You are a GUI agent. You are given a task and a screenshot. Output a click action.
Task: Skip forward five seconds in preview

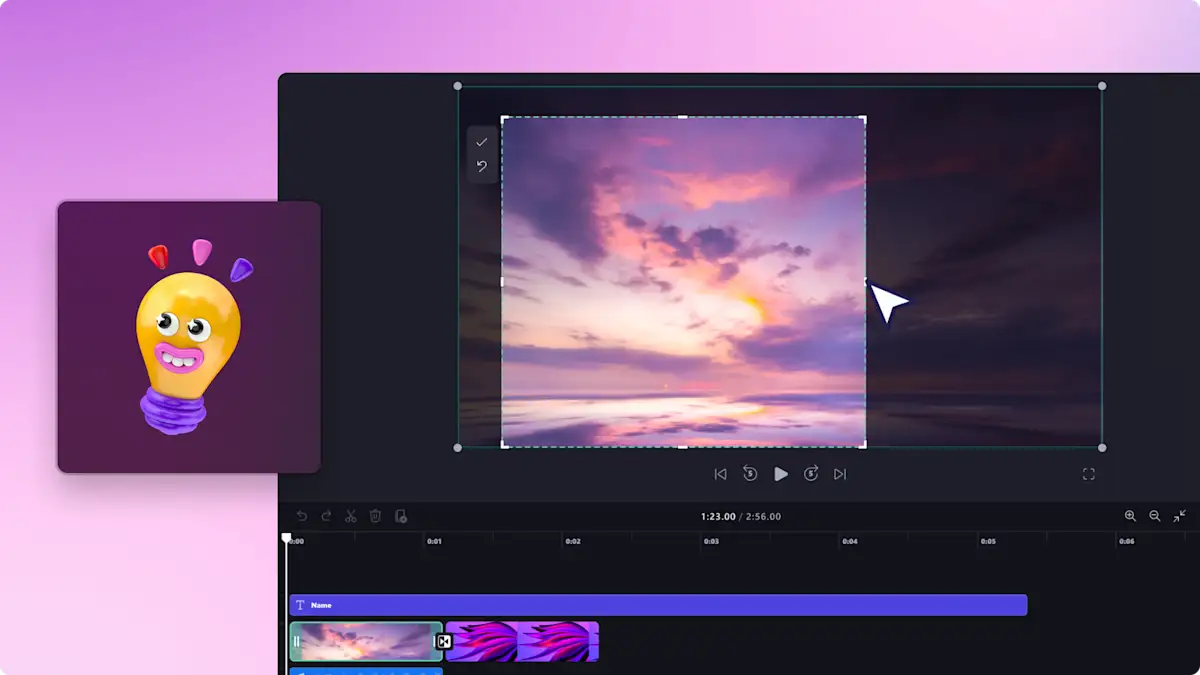811,474
